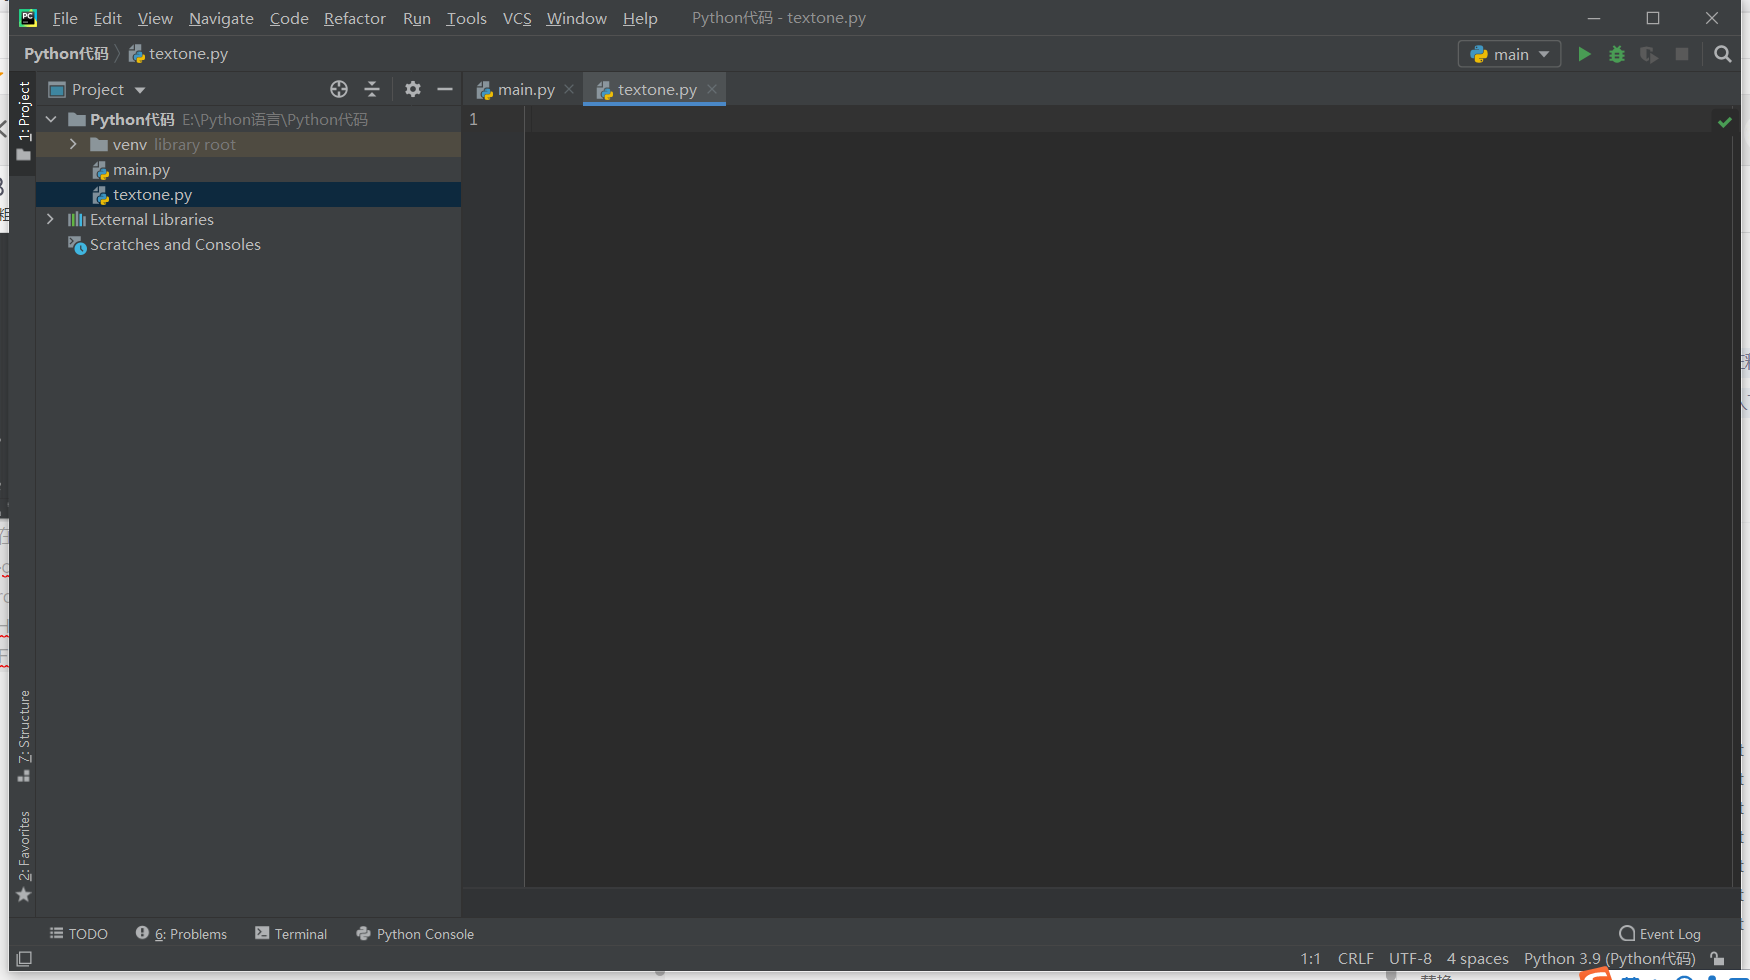The width and height of the screenshot is (1750, 980).
Task: Click the green inspection checkmark in editor
Action: click(1724, 122)
